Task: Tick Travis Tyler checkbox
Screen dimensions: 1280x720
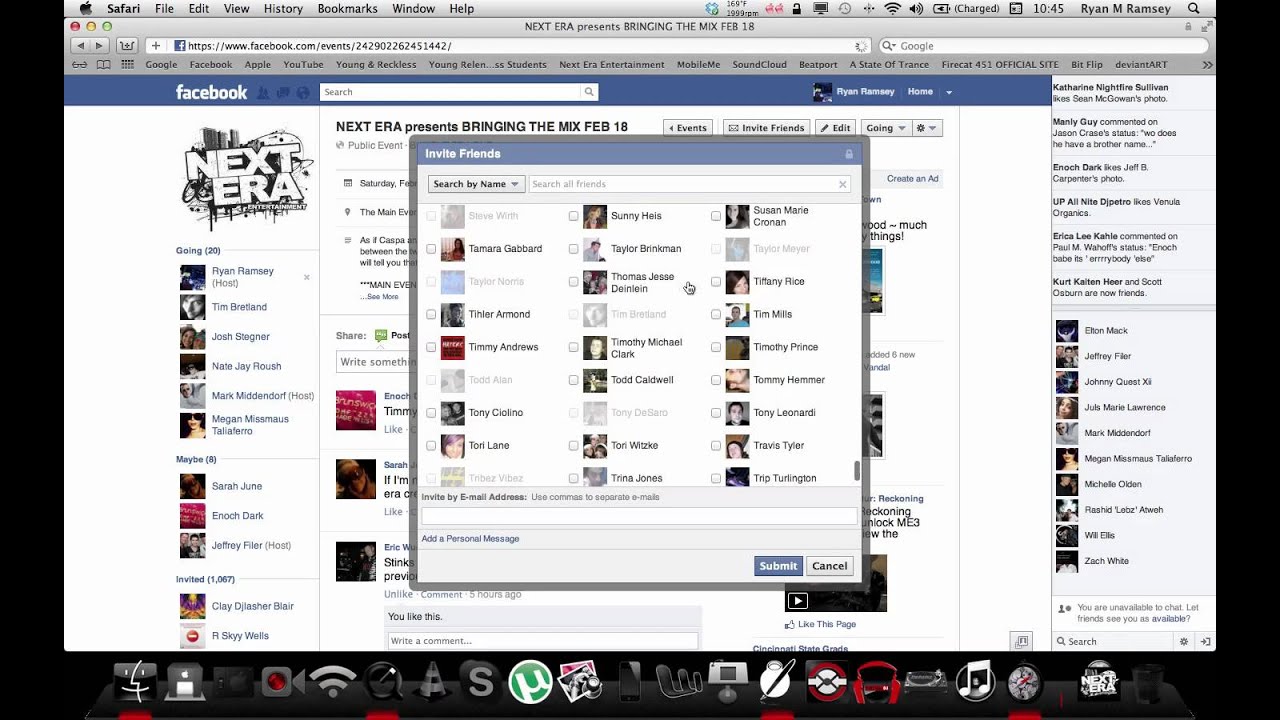Action: 716,446
